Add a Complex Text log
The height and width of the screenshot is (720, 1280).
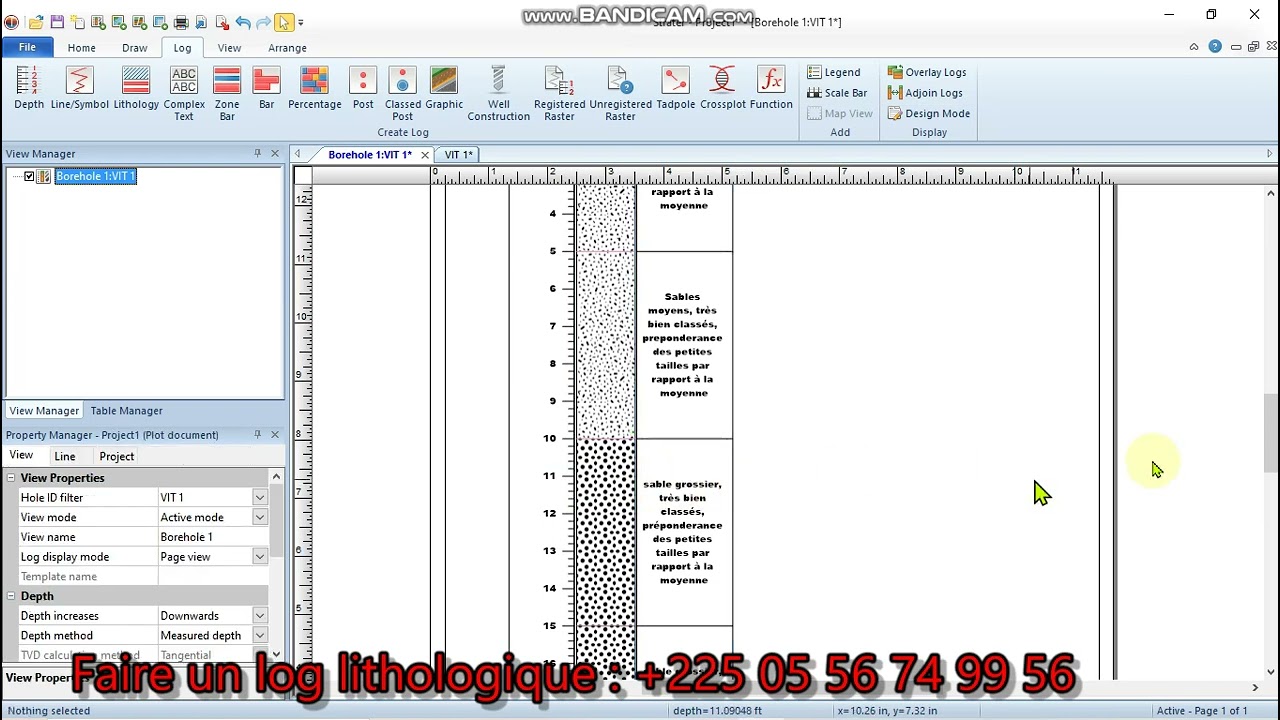(184, 94)
